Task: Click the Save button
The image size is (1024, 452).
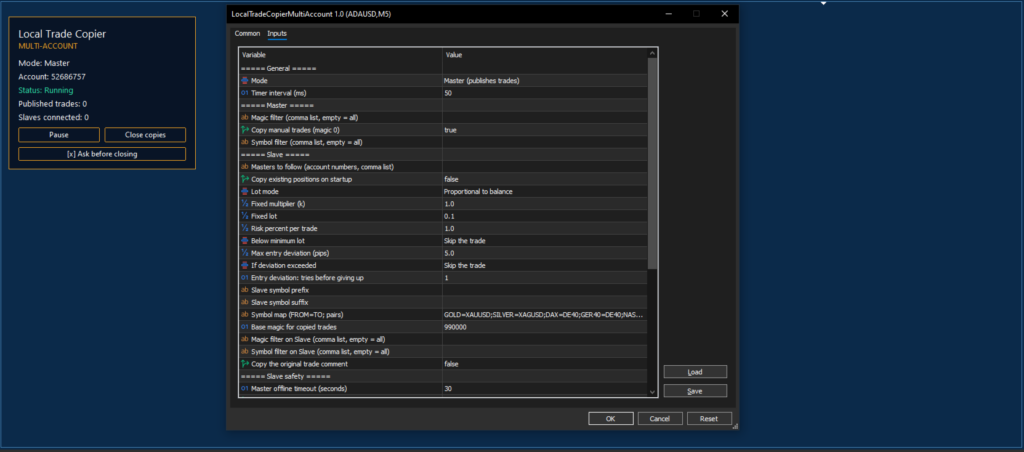Action: (695, 391)
